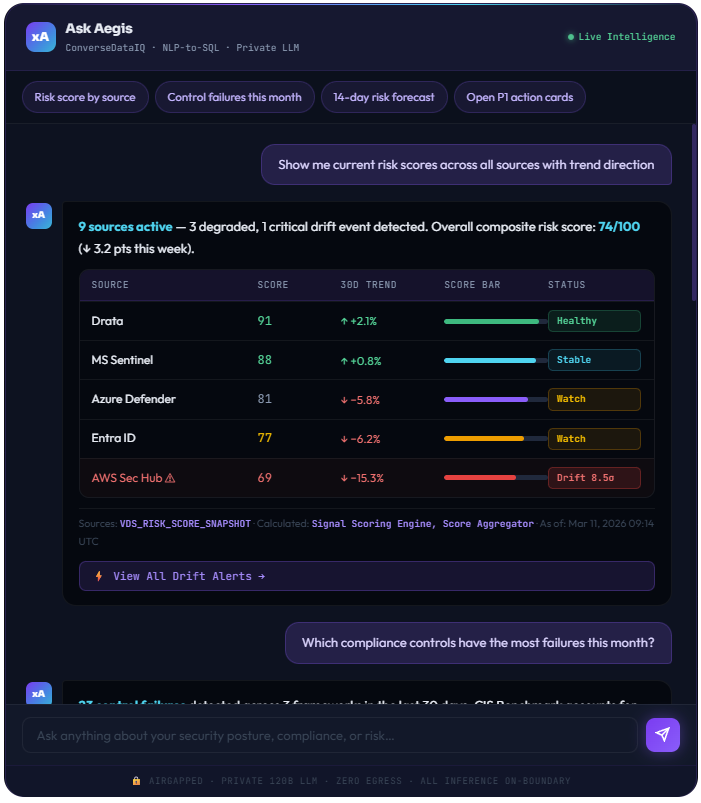Click the send message paper plane button
The image size is (701, 803).
(x=662, y=735)
